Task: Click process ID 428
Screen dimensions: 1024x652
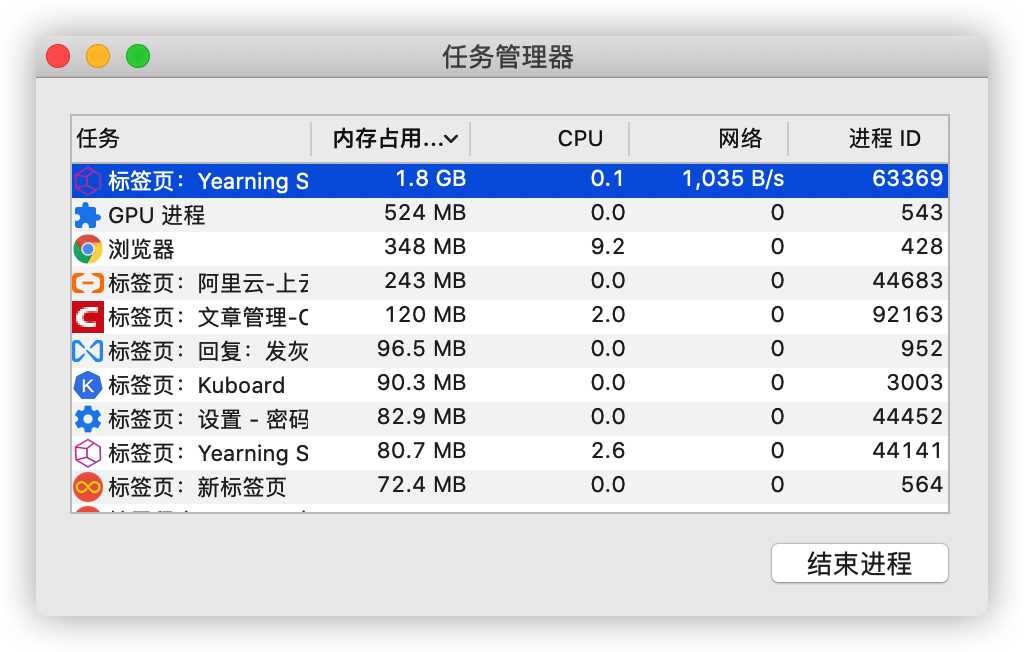Action: (922, 246)
